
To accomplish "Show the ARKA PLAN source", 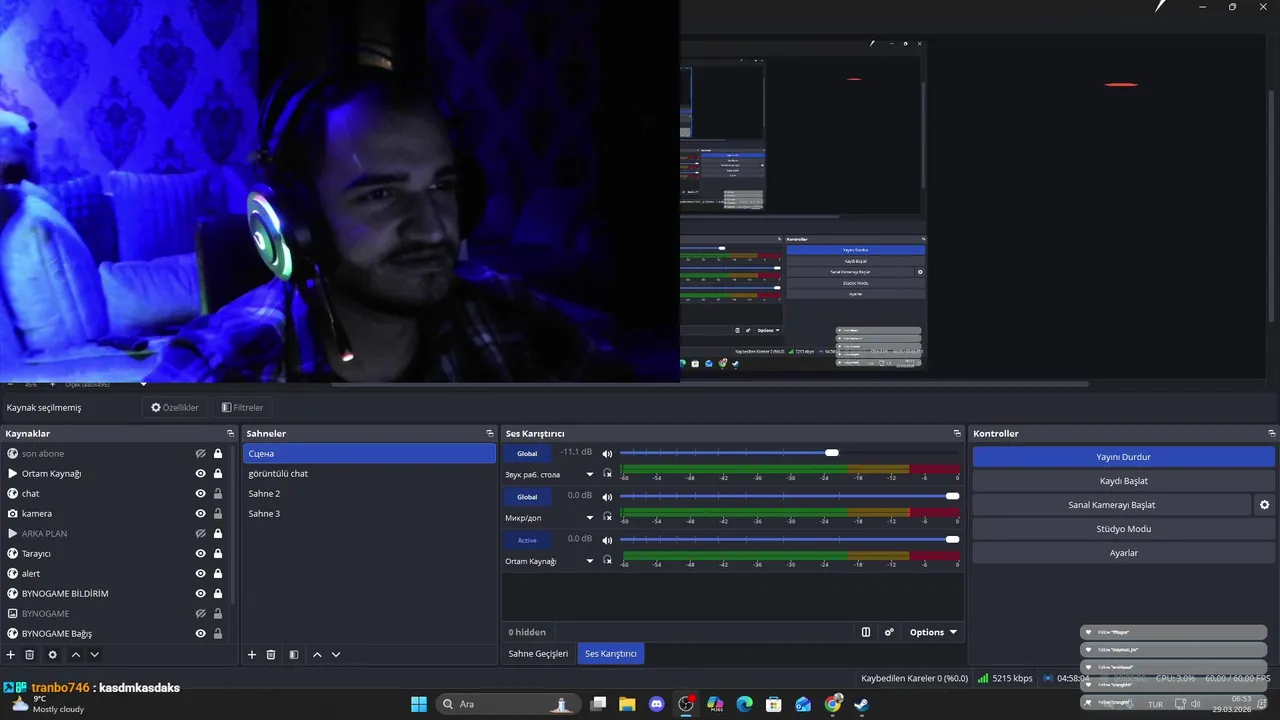I will click(200, 534).
